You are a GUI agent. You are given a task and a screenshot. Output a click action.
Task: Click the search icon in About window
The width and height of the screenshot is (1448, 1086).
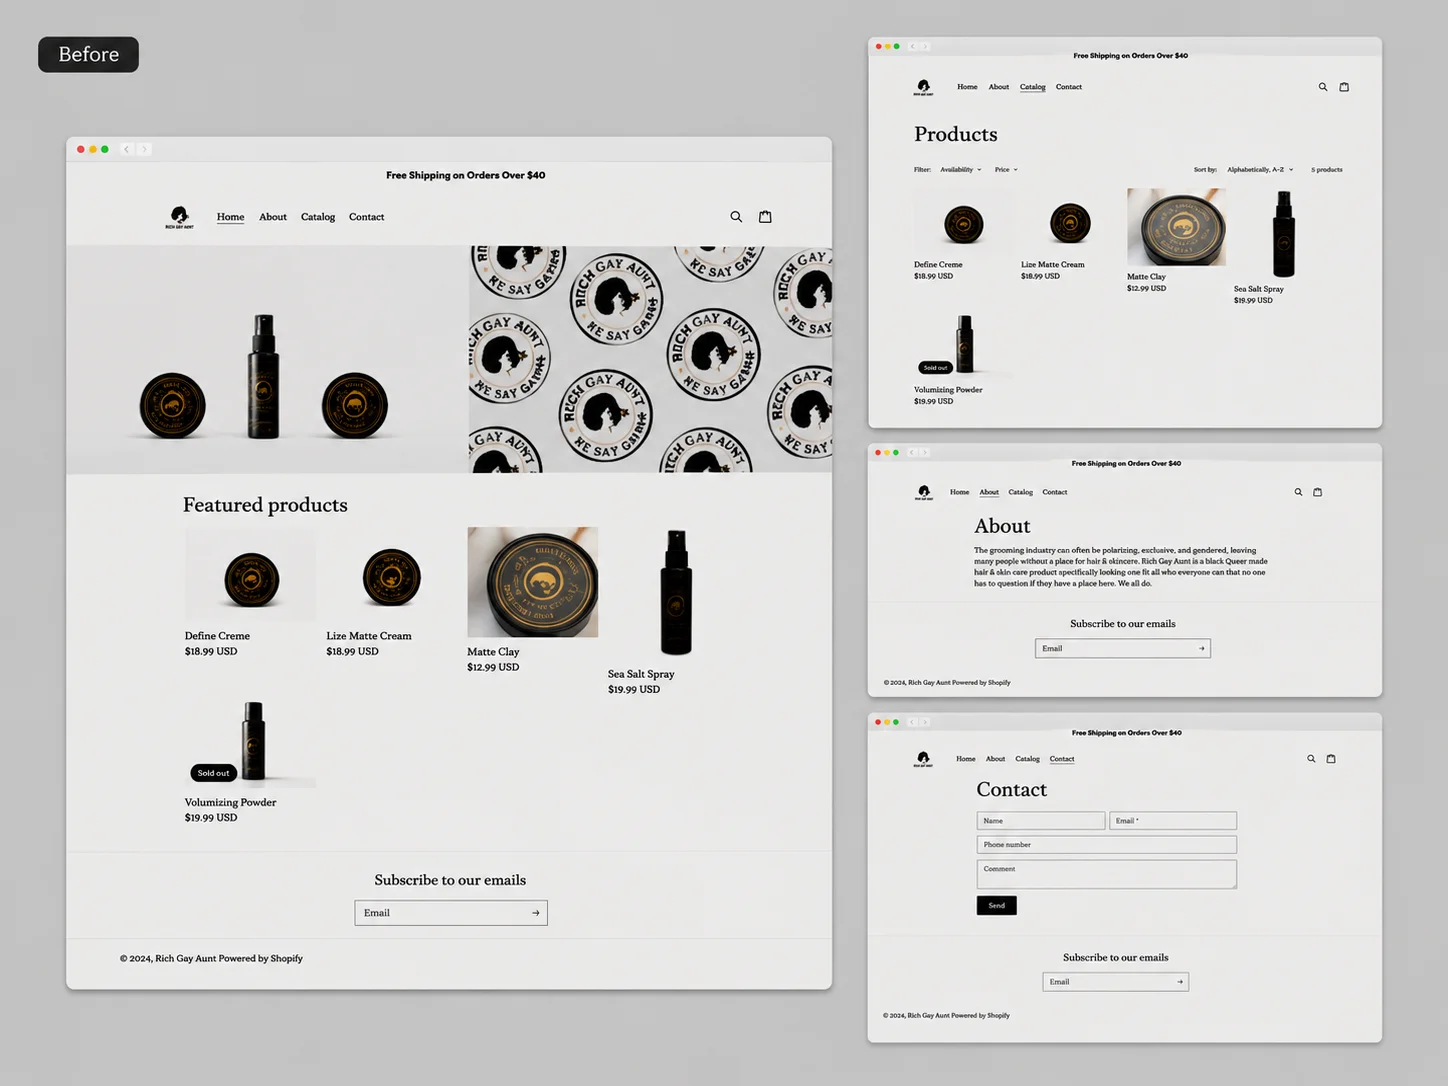point(1299,492)
